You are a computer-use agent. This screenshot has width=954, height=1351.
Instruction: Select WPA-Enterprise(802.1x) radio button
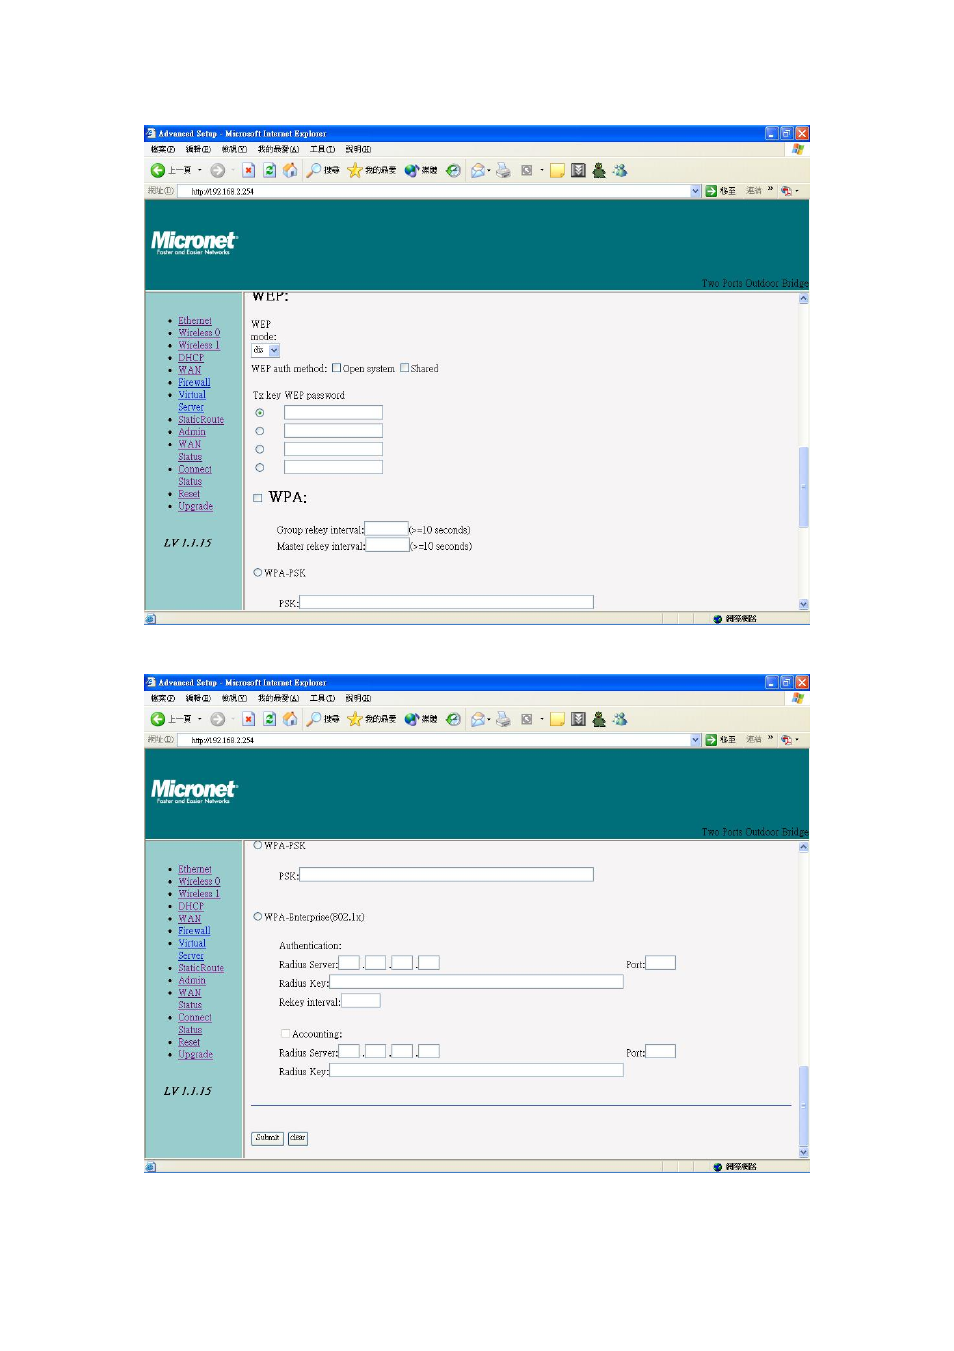click(x=258, y=916)
